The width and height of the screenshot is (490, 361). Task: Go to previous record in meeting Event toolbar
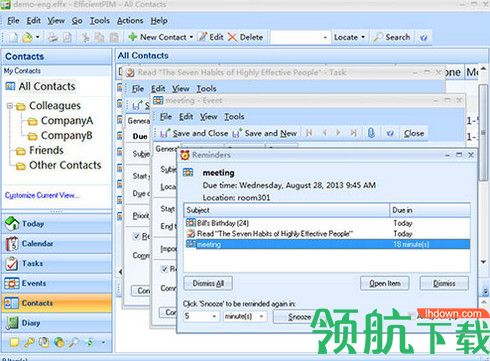click(324, 133)
